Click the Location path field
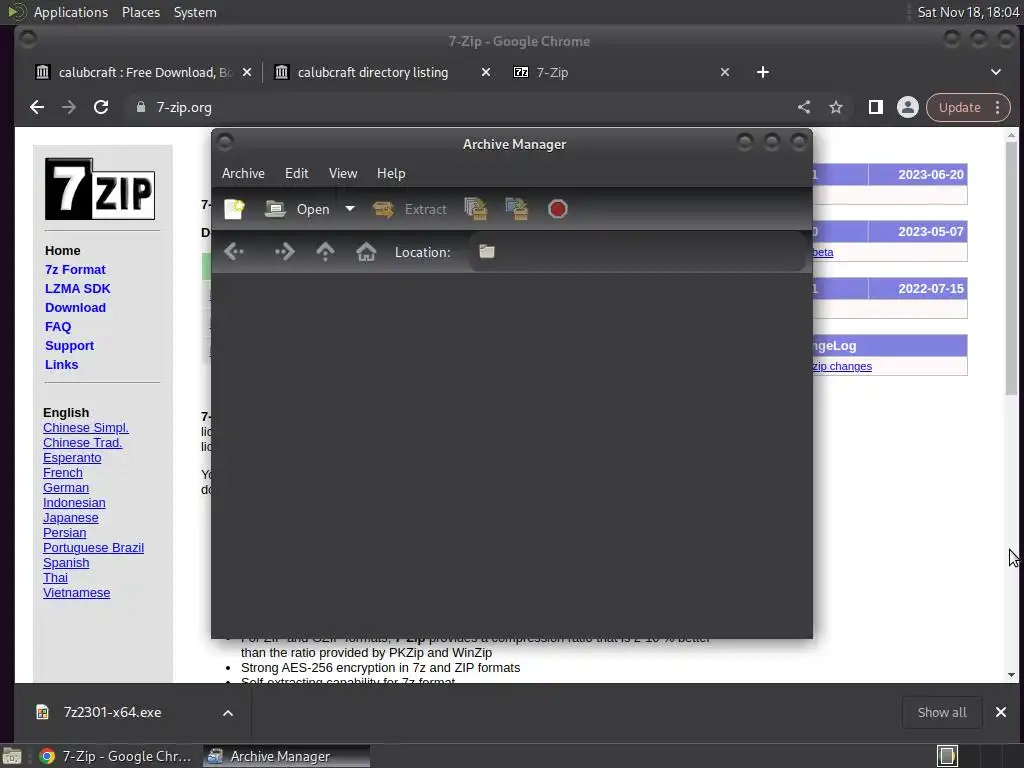1024x768 pixels. [x=637, y=251]
